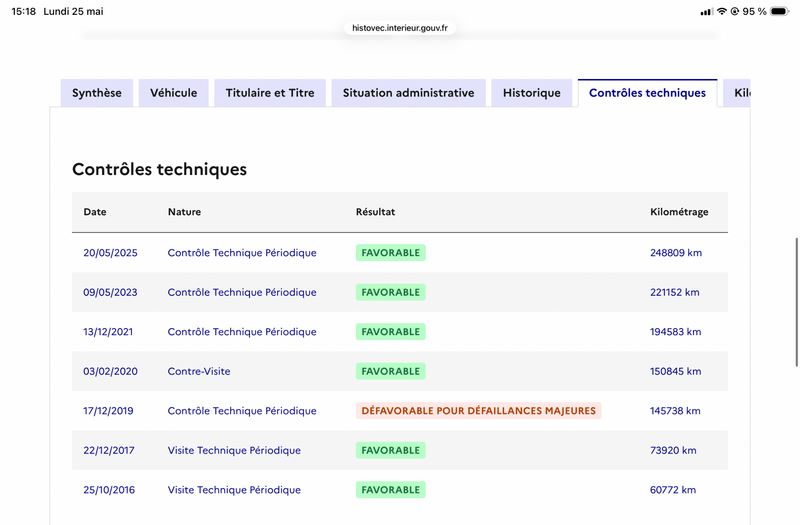The width and height of the screenshot is (800, 525).
Task: Click the DÉFAVORABLE POUR DÉFAILLANCES MAJEURES badge
Action: click(x=479, y=411)
